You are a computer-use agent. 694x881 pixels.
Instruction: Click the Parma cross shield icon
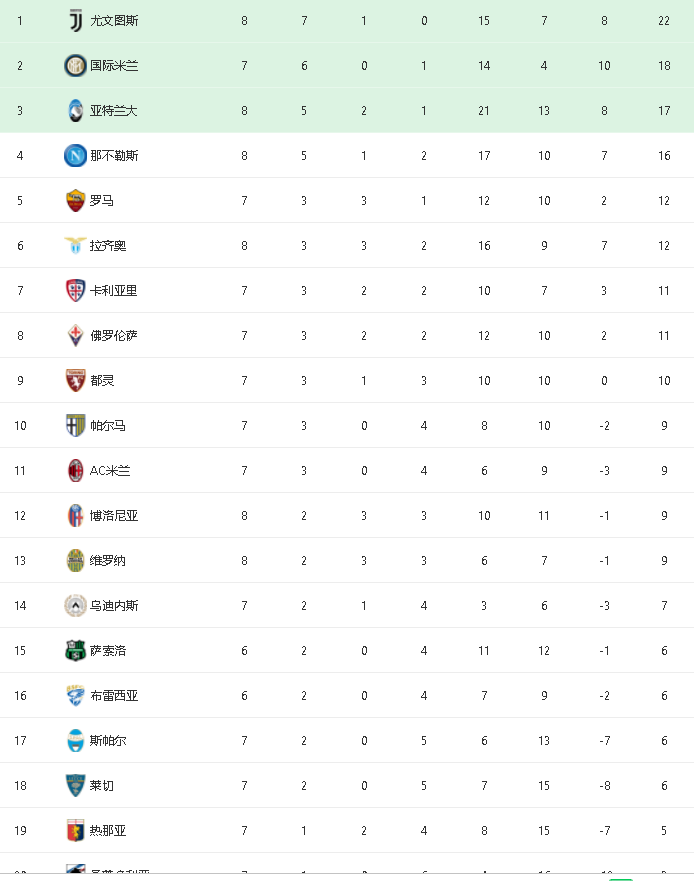pos(75,425)
